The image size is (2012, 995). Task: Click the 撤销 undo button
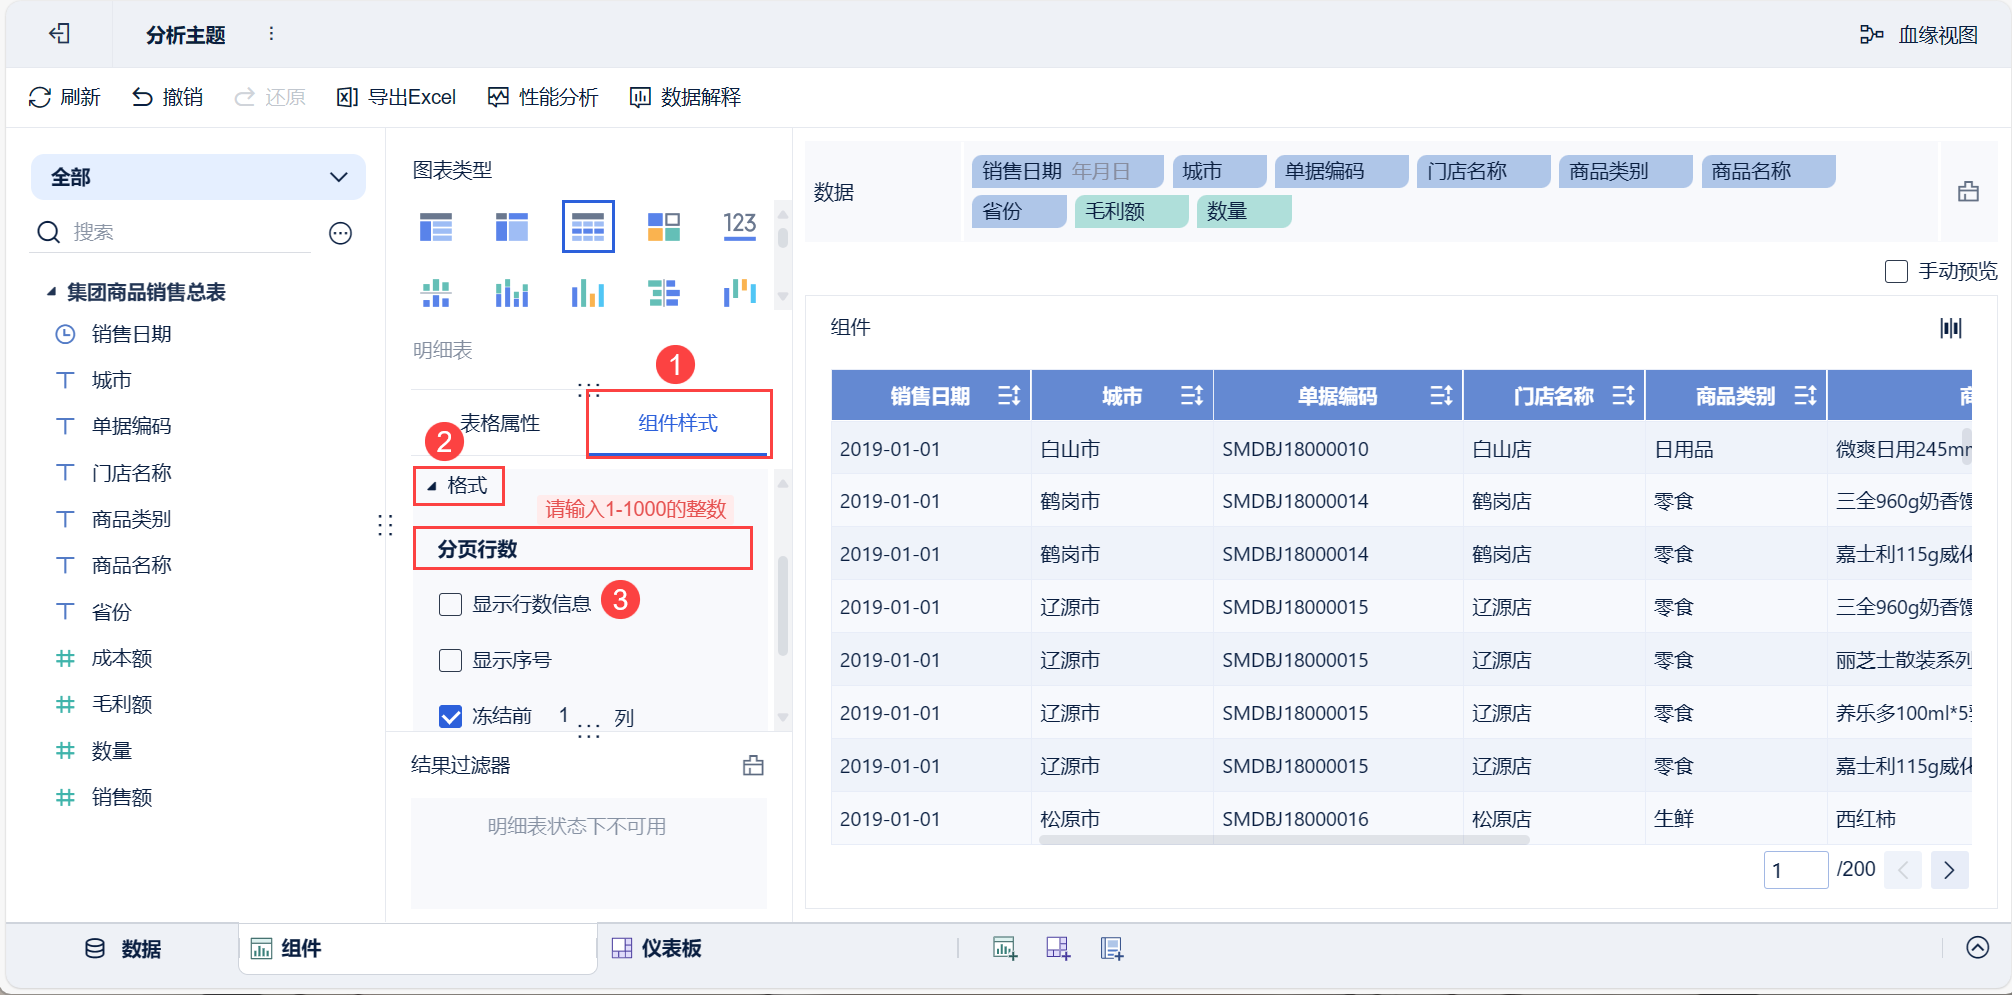point(168,97)
